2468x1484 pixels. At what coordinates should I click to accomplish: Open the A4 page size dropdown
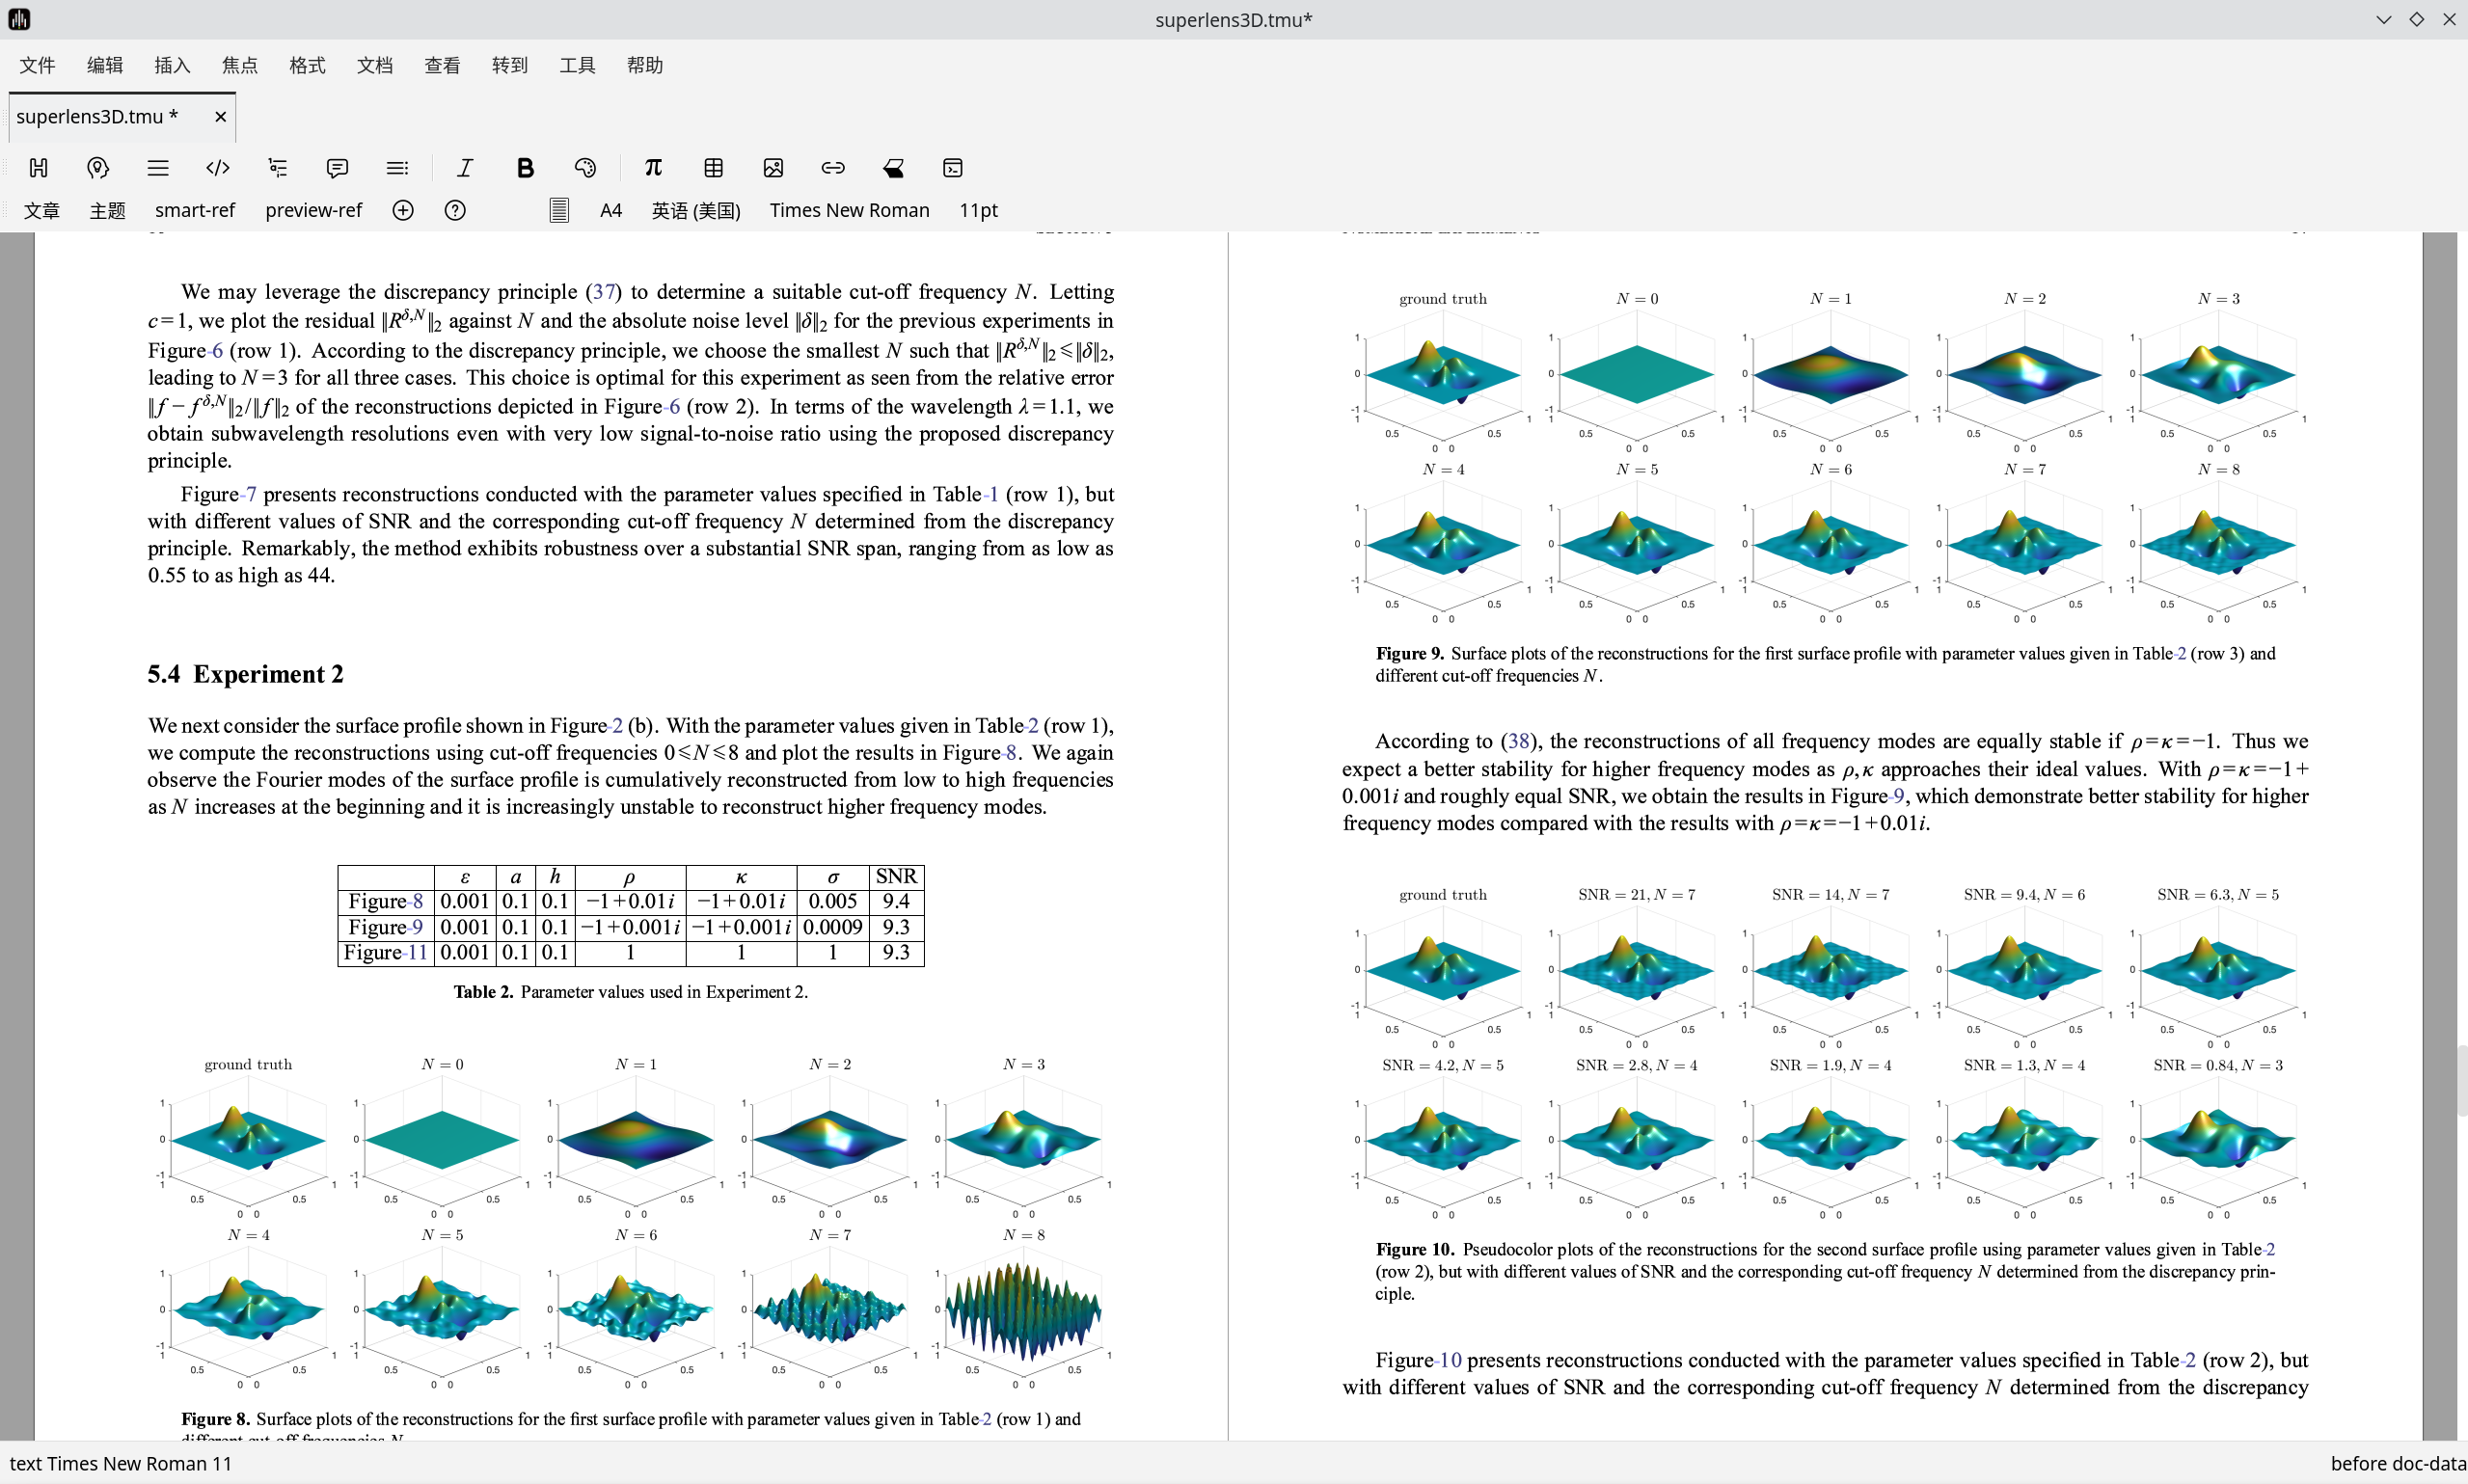(611, 210)
